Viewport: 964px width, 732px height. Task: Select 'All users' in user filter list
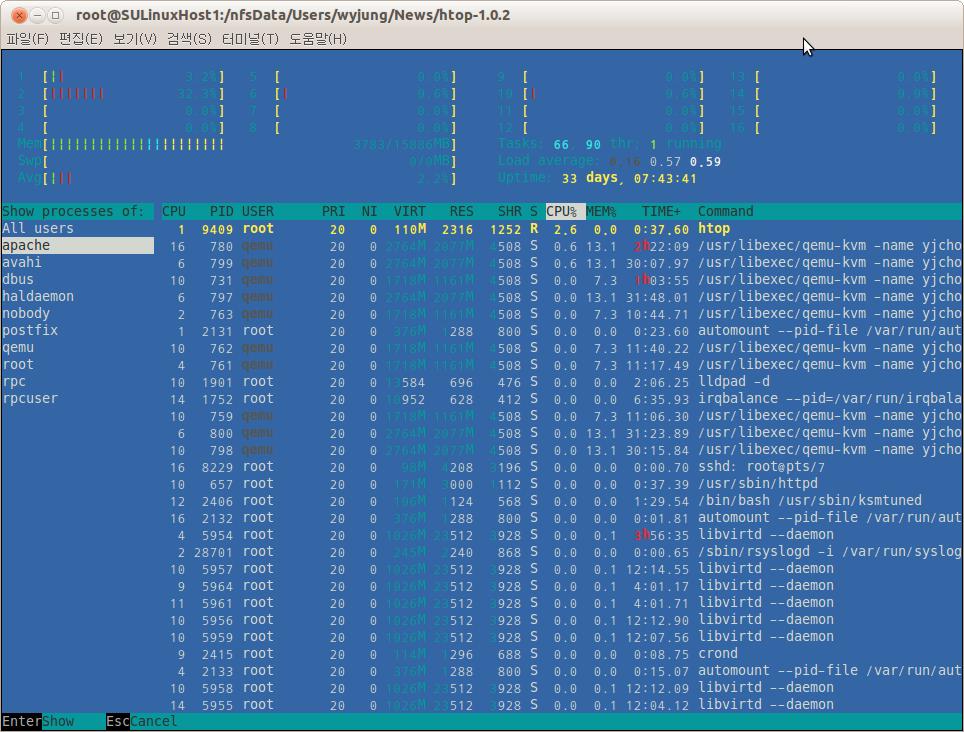[x=77, y=229]
